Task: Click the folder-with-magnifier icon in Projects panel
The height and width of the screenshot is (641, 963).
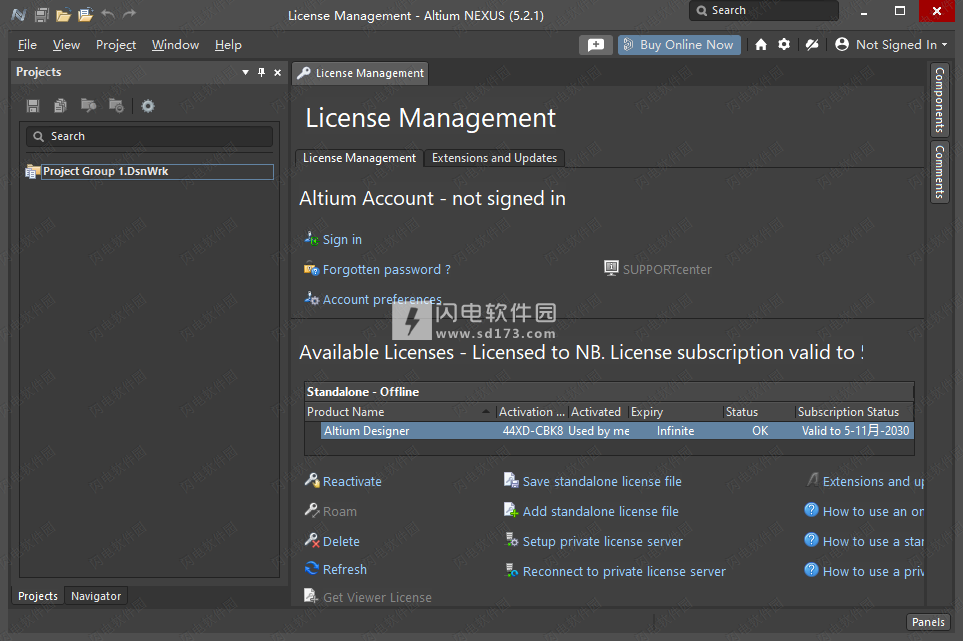Action: coord(88,106)
